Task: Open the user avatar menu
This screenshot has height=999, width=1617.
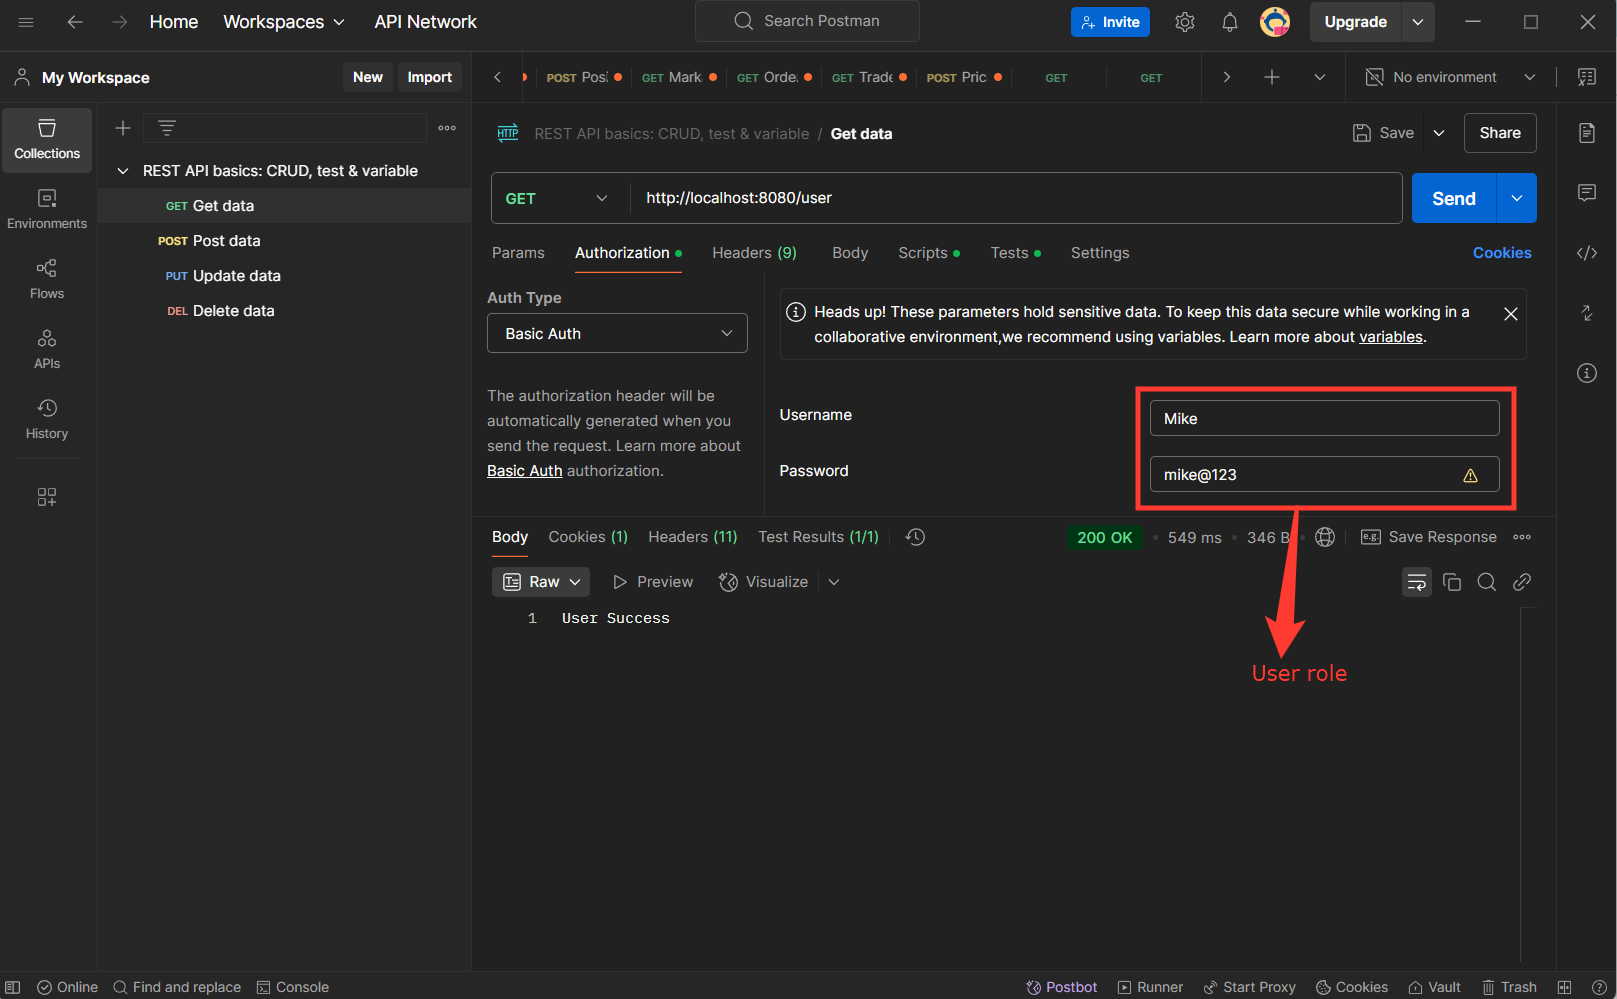Action: [x=1275, y=22]
